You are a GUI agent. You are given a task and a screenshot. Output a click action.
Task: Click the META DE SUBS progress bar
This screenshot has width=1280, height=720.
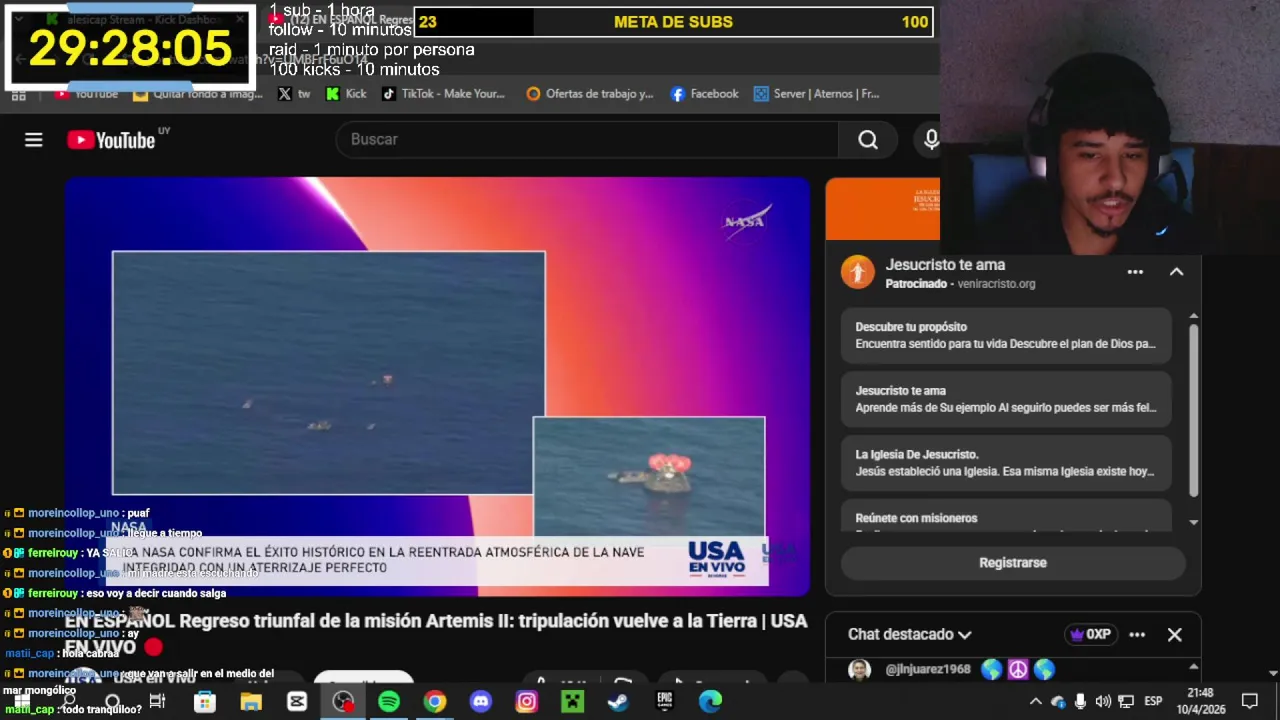673,22
